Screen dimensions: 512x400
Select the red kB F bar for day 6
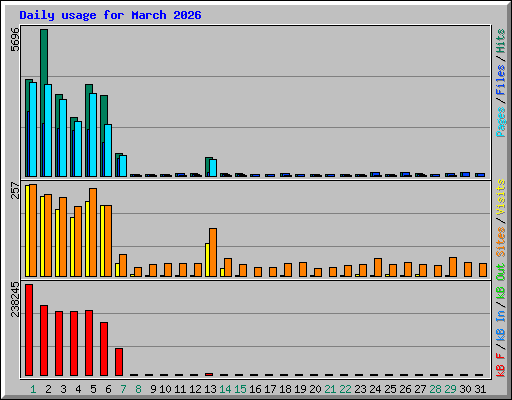point(104,349)
